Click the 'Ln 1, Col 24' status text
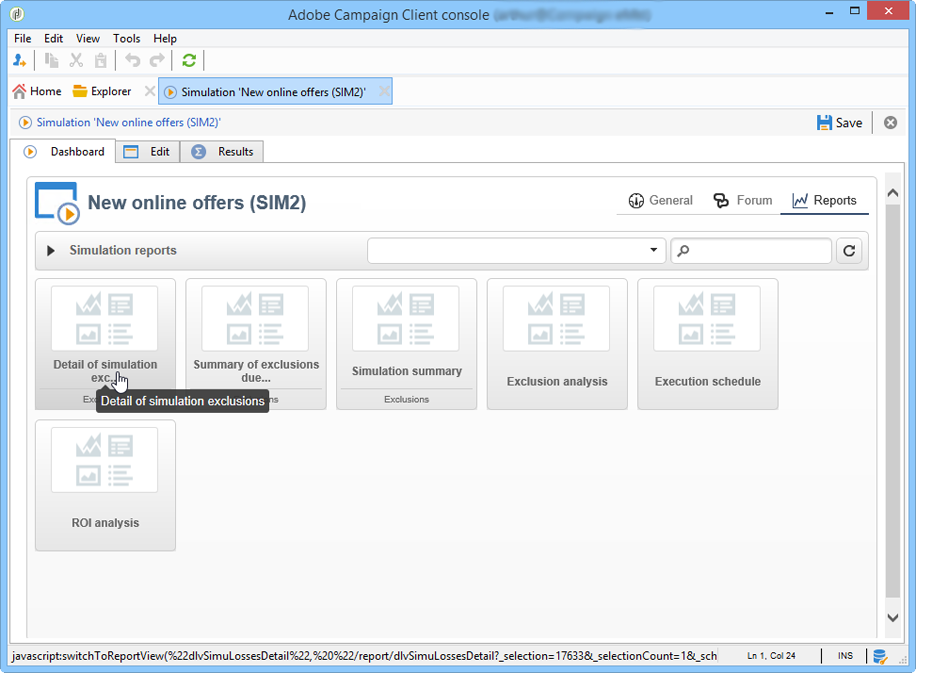The height and width of the screenshot is (693, 950). 771,656
